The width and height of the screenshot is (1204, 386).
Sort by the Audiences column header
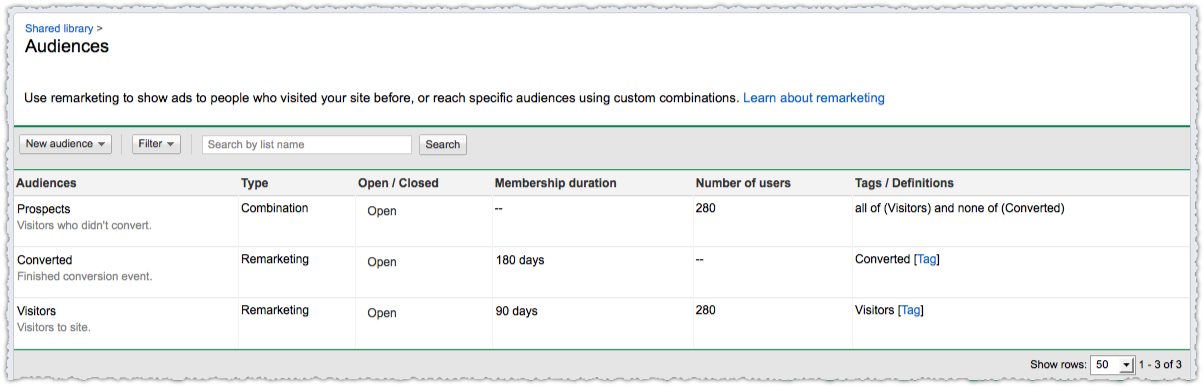(x=47, y=183)
